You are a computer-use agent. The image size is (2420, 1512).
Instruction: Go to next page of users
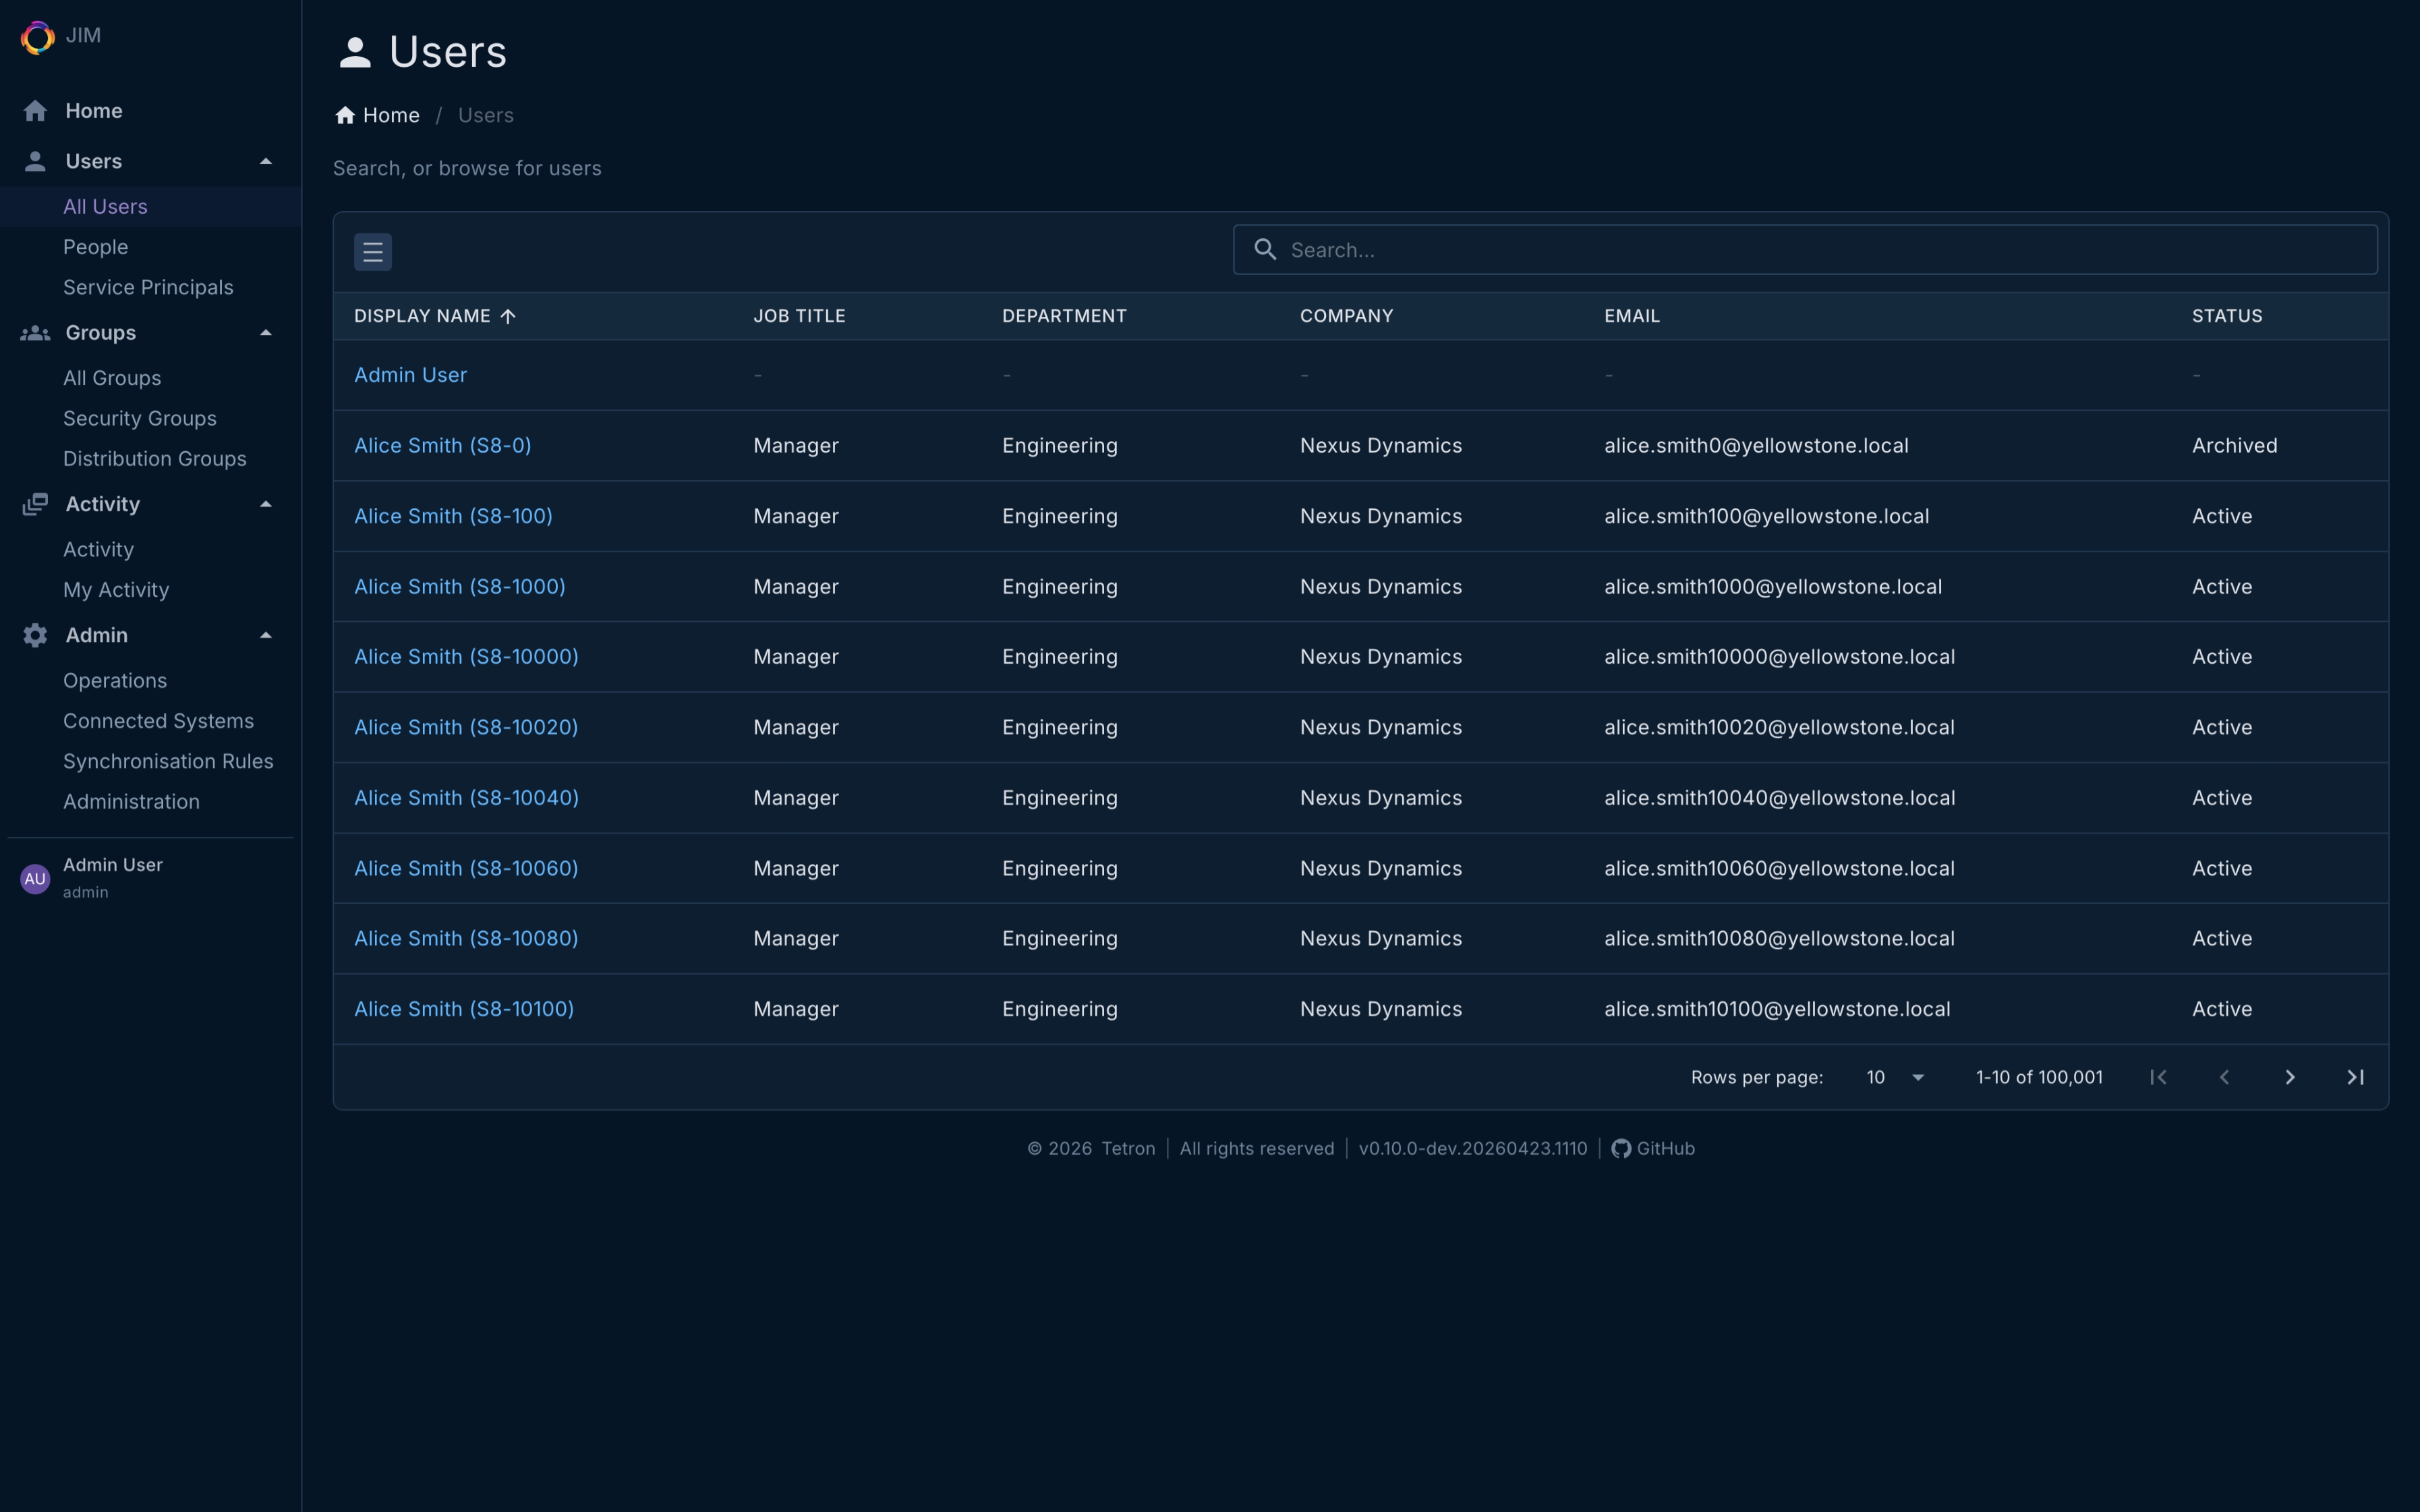2289,1077
